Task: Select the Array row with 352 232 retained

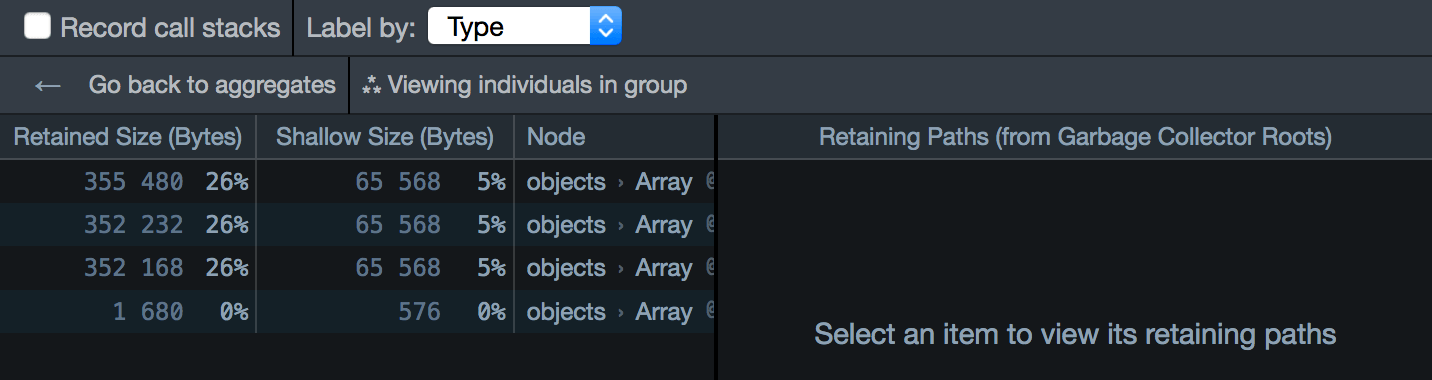Action: pos(357,225)
